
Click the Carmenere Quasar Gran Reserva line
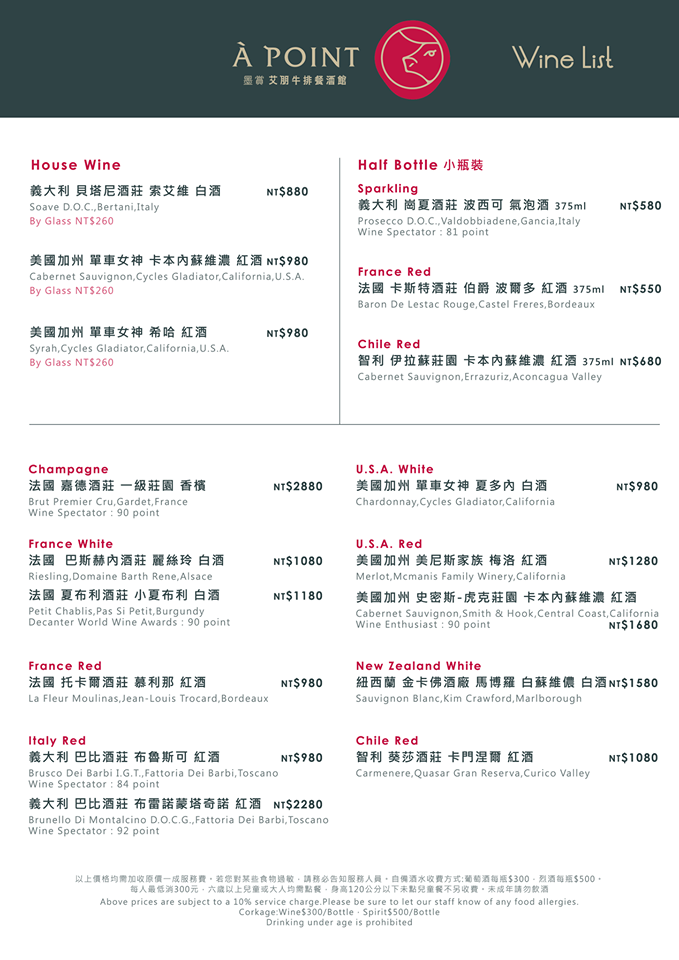[472, 773]
